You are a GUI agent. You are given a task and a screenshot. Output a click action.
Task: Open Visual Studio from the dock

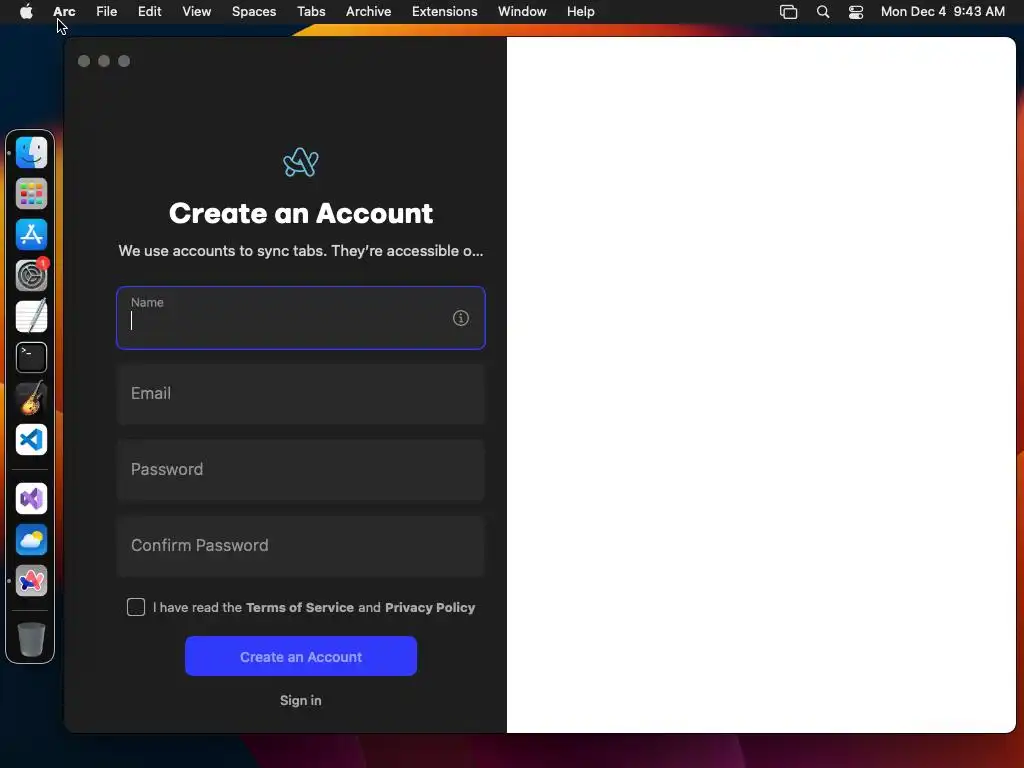31,499
